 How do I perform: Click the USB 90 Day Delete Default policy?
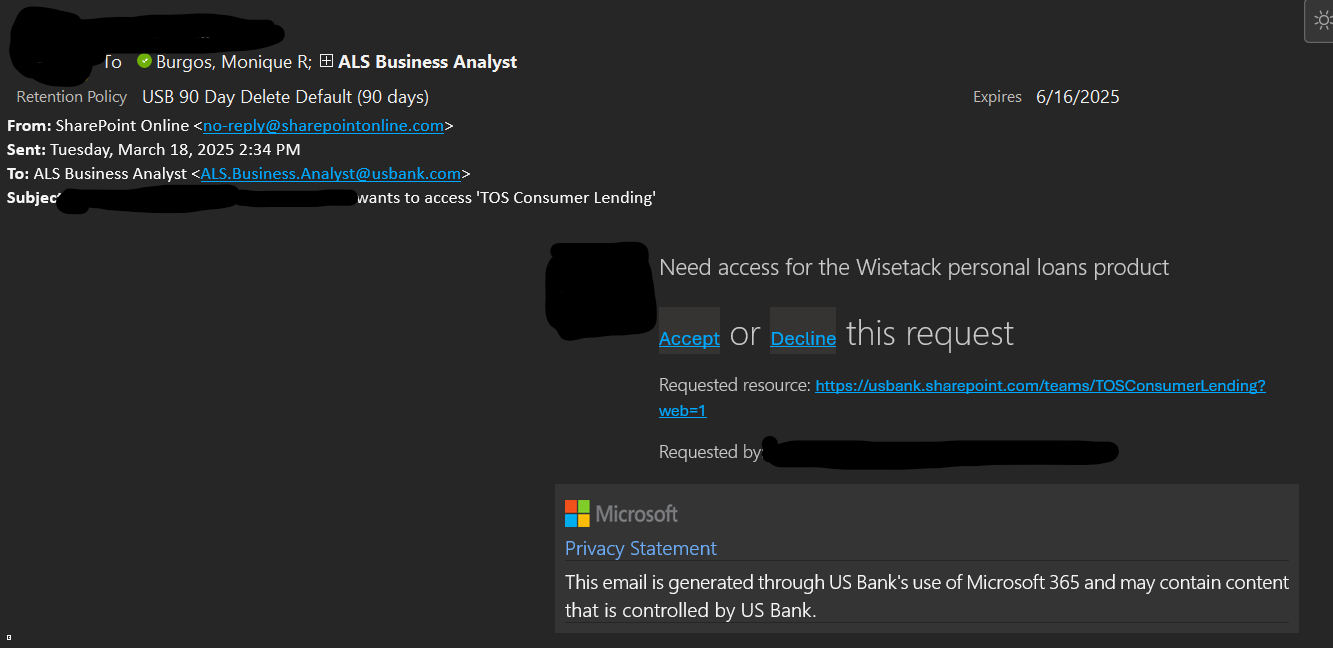(285, 97)
